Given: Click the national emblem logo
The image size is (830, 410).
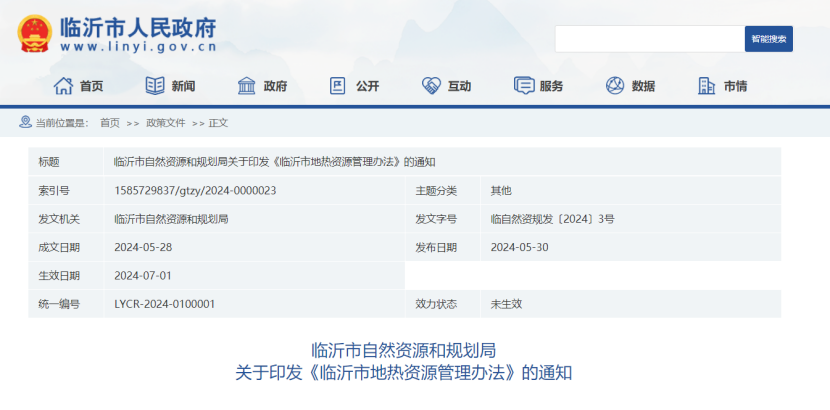Looking at the screenshot, I should tap(35, 34).
